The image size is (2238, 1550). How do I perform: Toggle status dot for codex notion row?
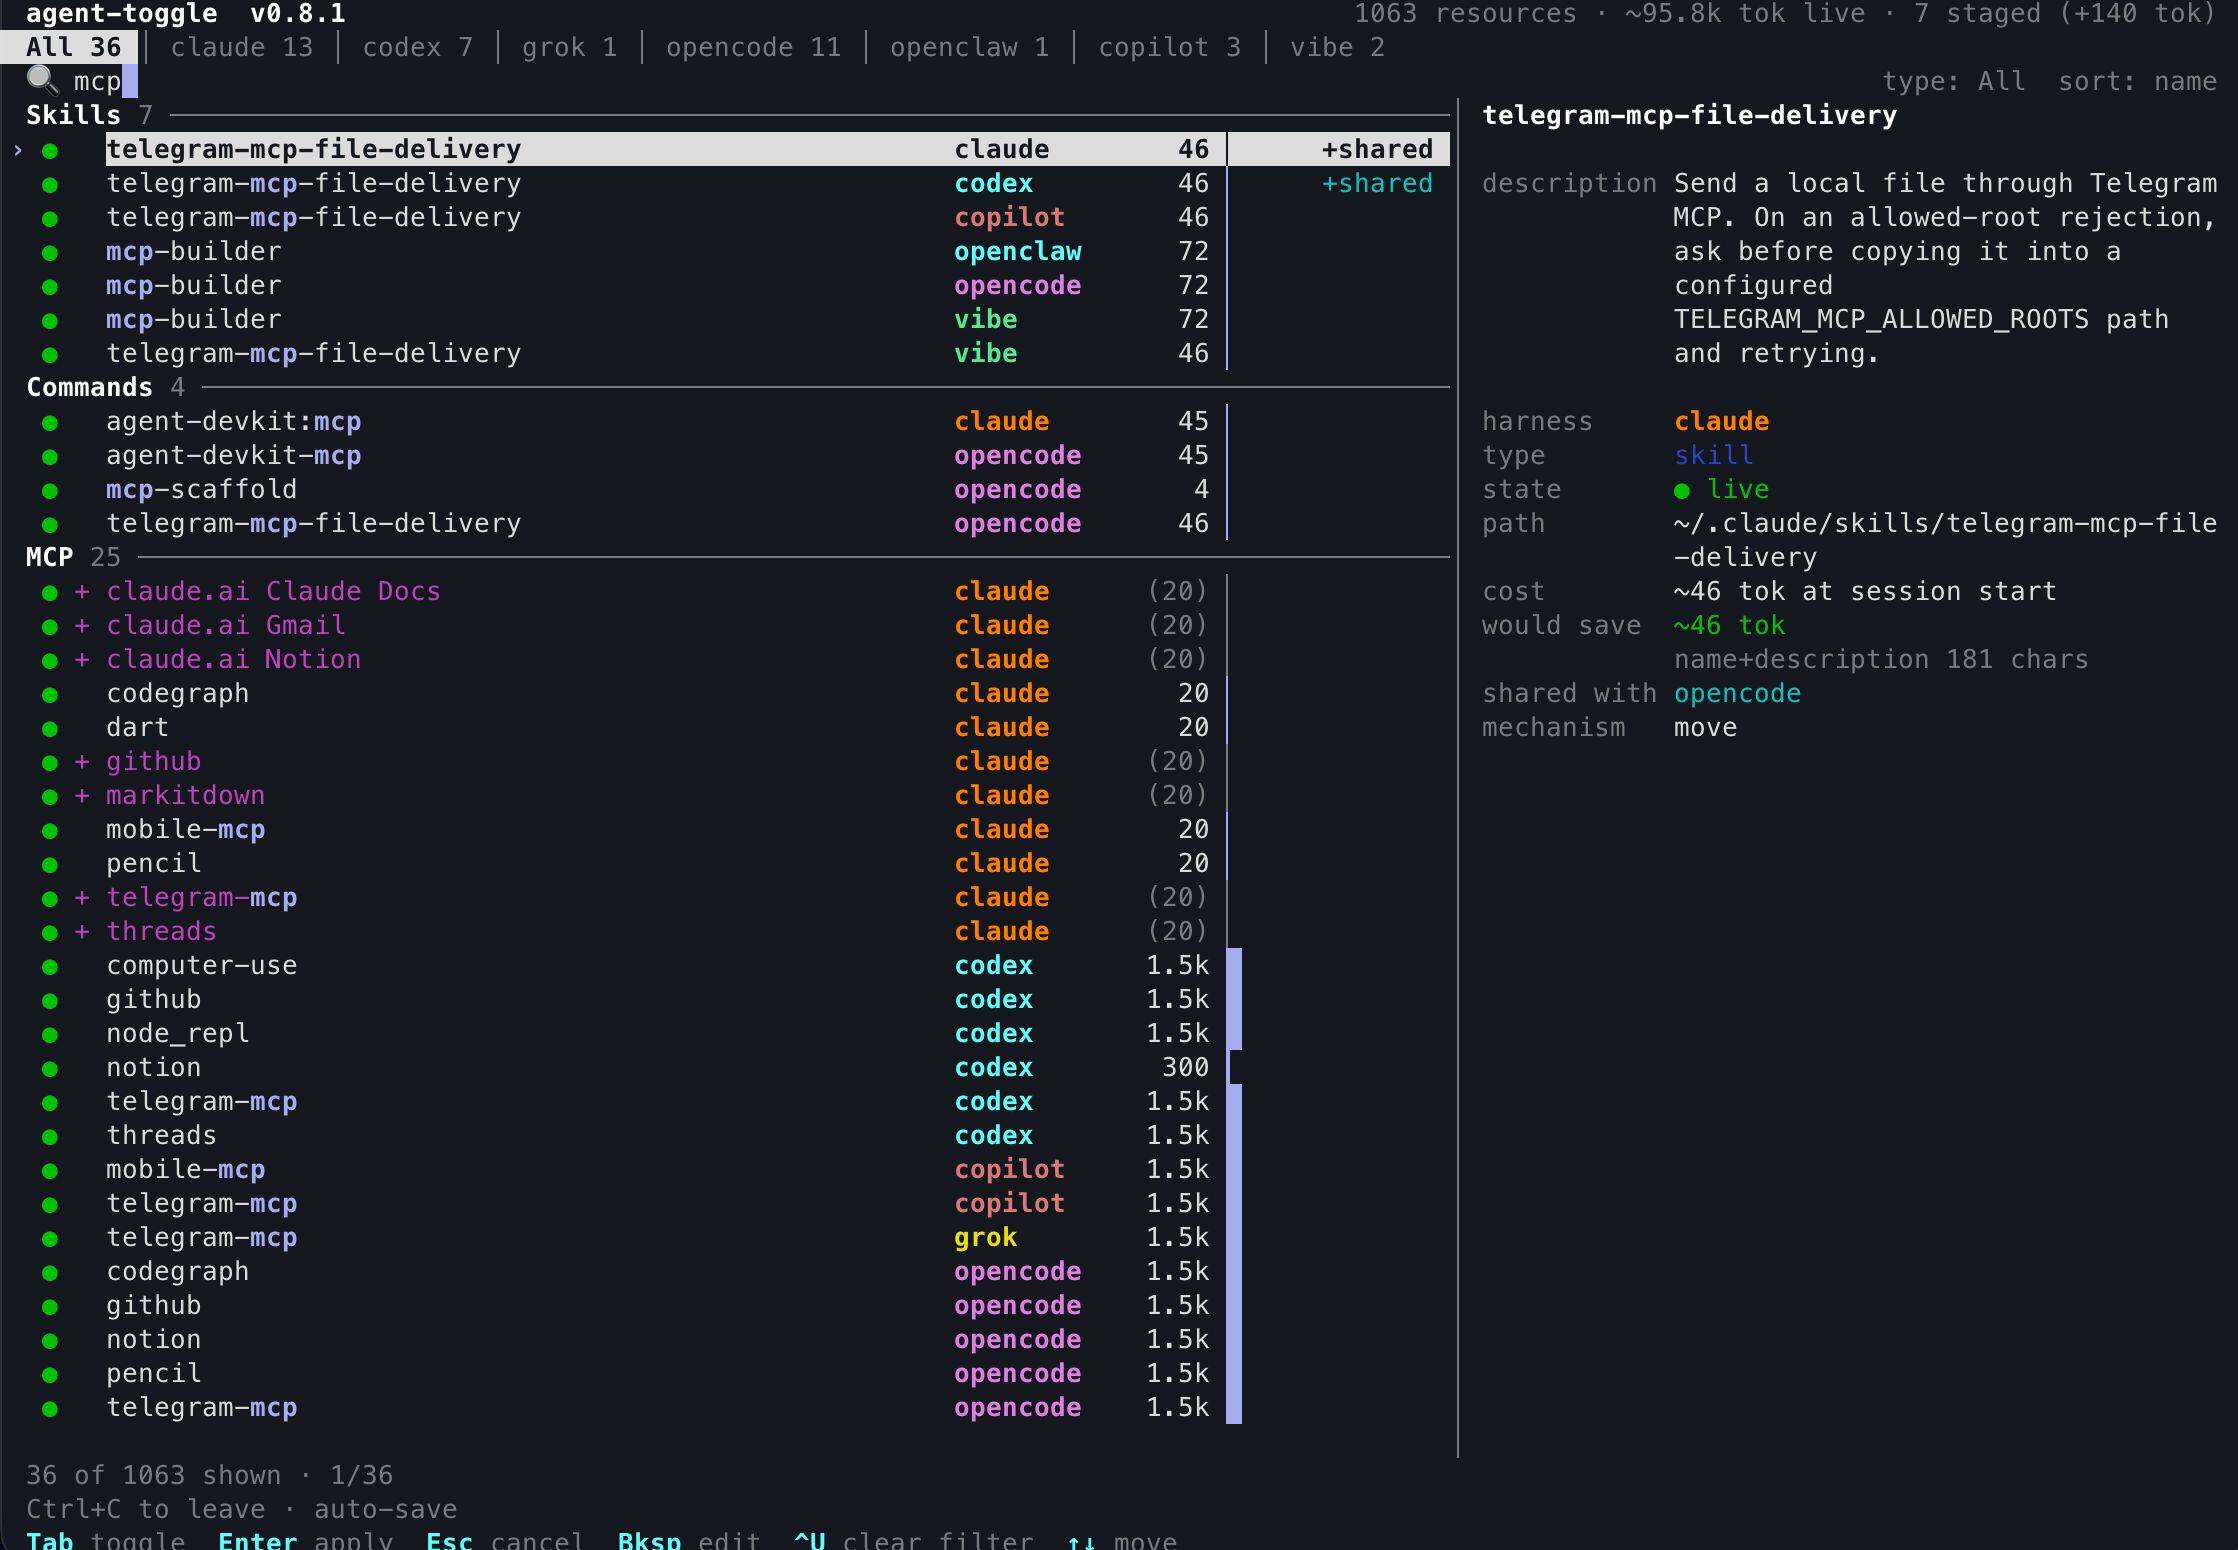pos(50,1069)
